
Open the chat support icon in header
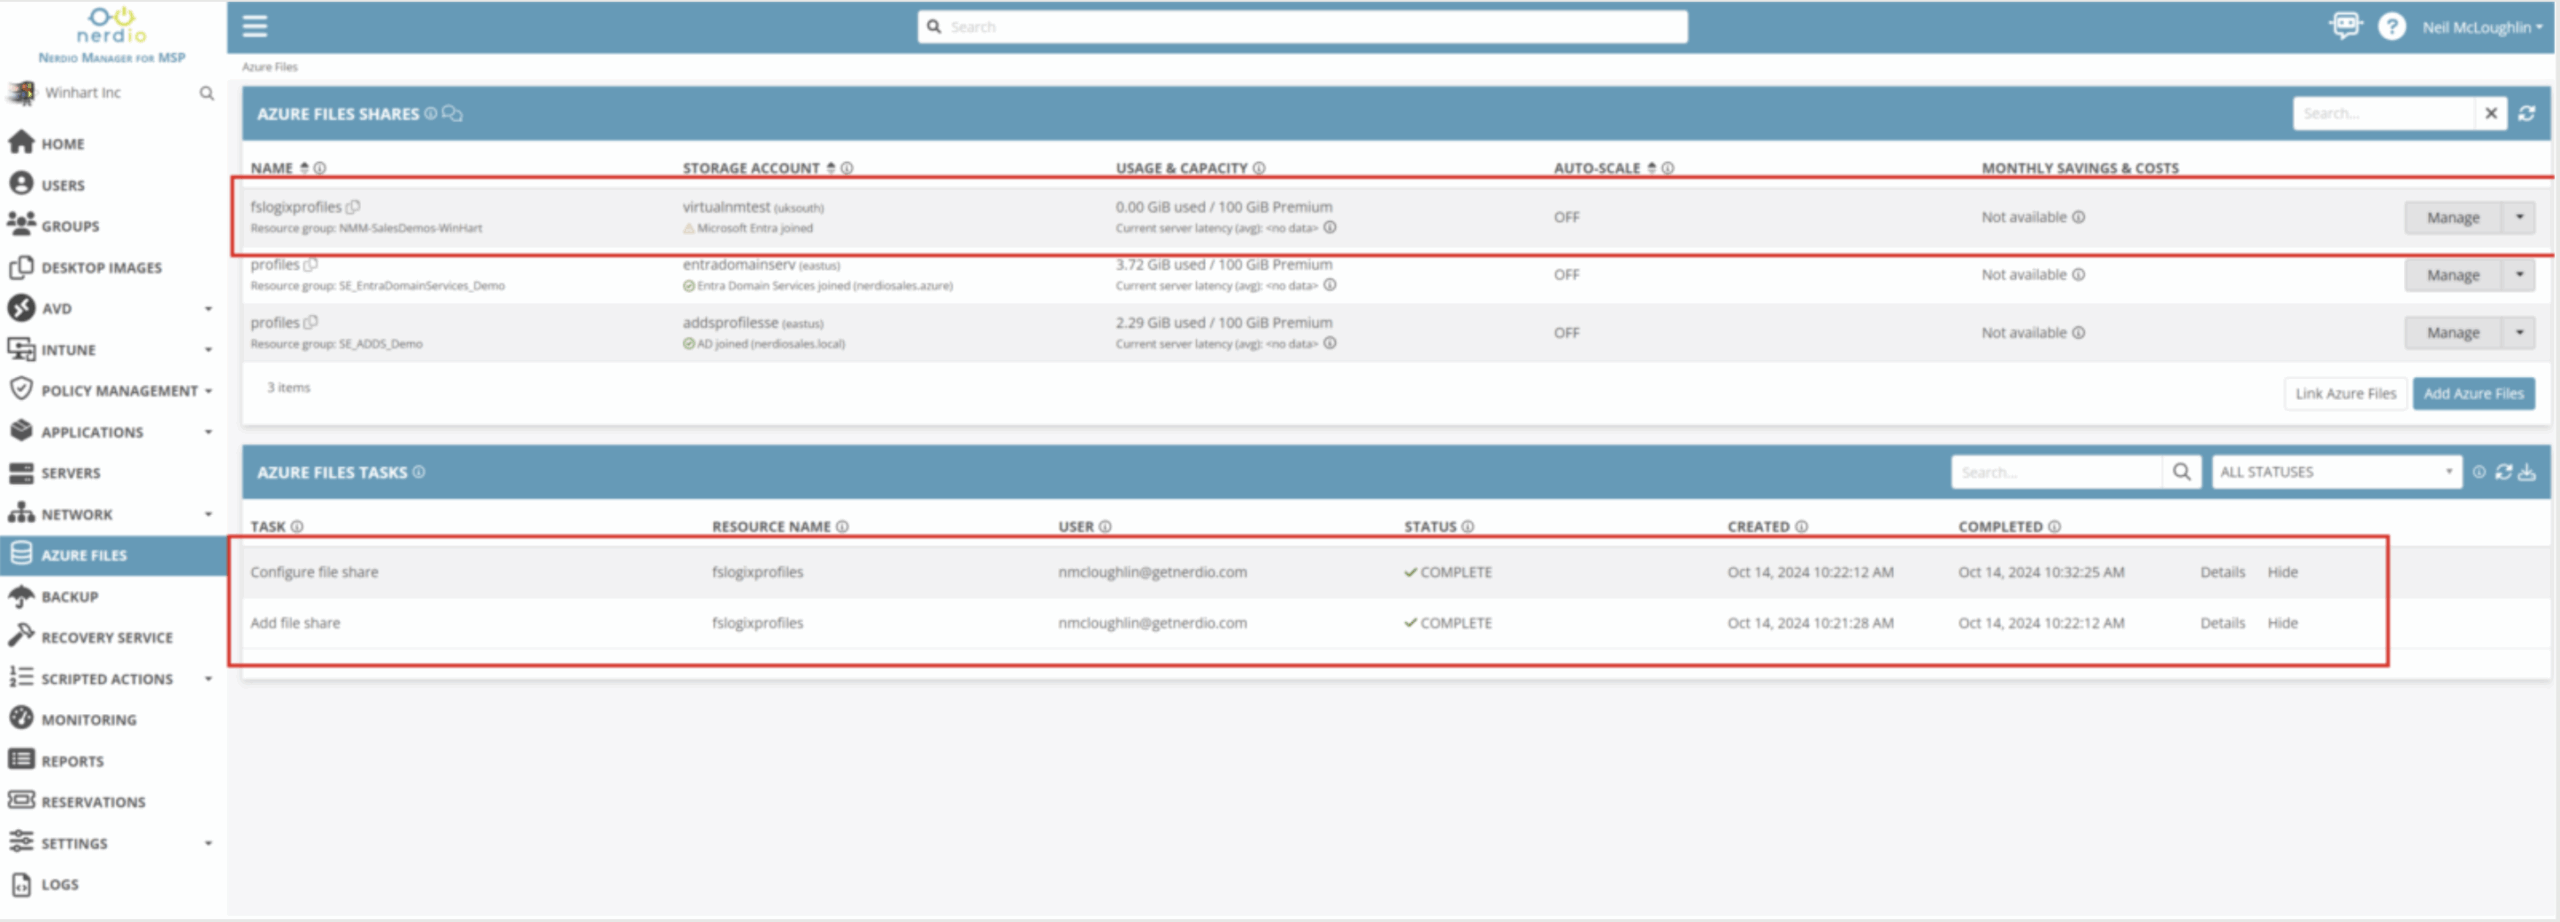(x=2344, y=26)
